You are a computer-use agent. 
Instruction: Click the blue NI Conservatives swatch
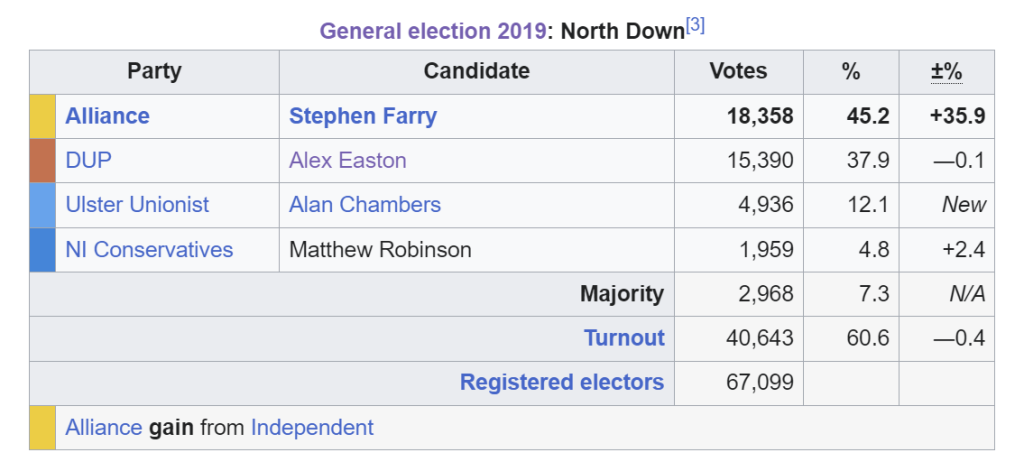coord(42,250)
